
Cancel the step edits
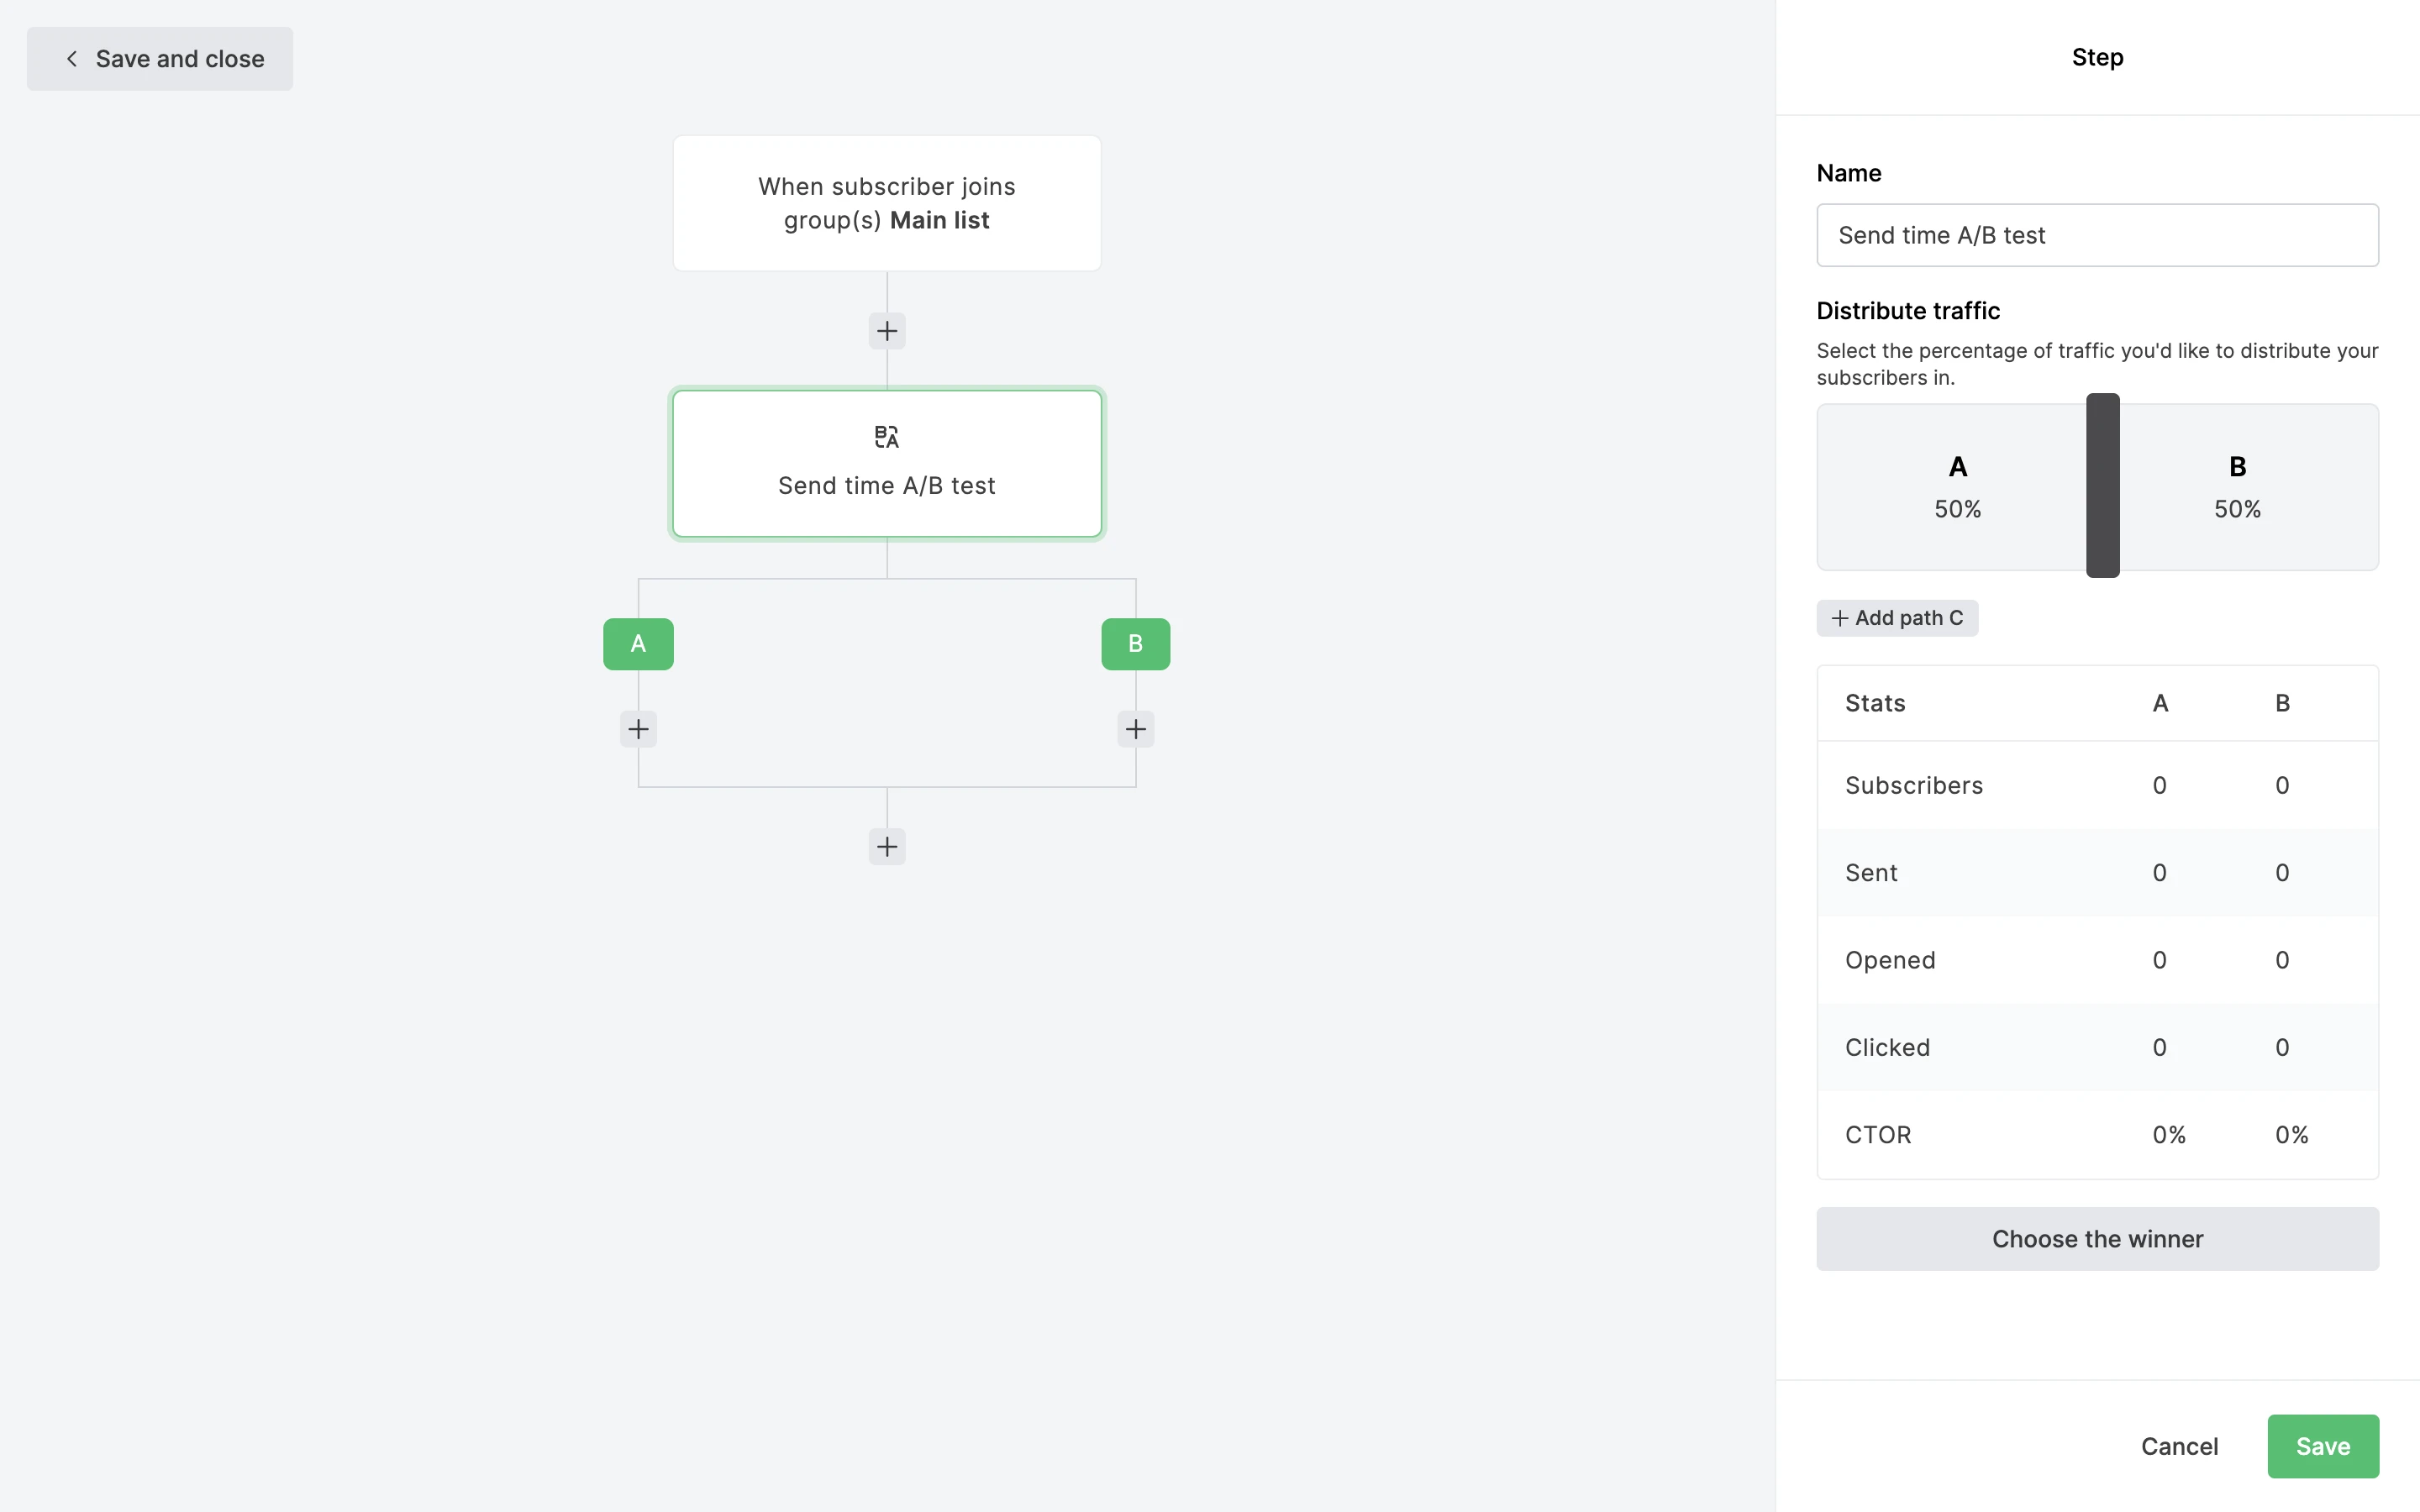point(2179,1446)
